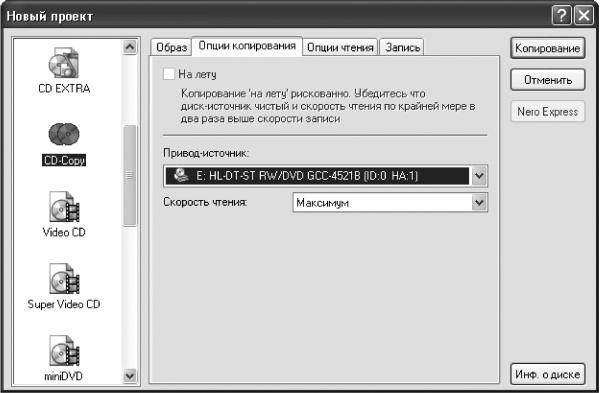This screenshot has height=393, width=600.
Task: Start copying with the Копирование button
Action: click(x=548, y=48)
